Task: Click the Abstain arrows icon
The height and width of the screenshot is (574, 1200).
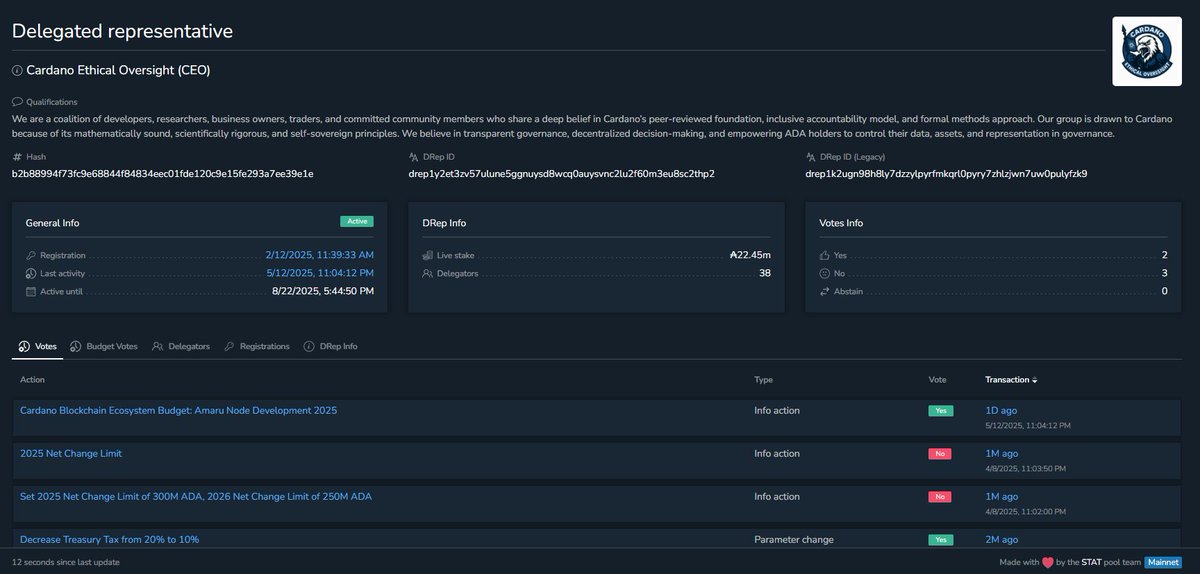Action: [x=825, y=291]
